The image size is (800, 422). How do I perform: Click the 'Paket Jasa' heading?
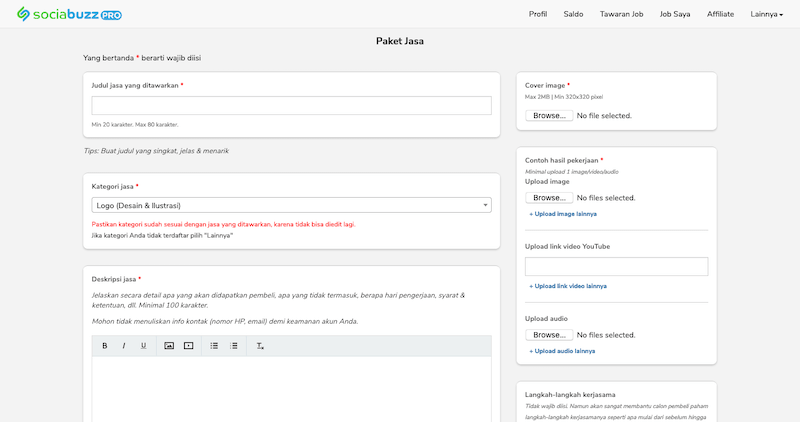(399, 41)
